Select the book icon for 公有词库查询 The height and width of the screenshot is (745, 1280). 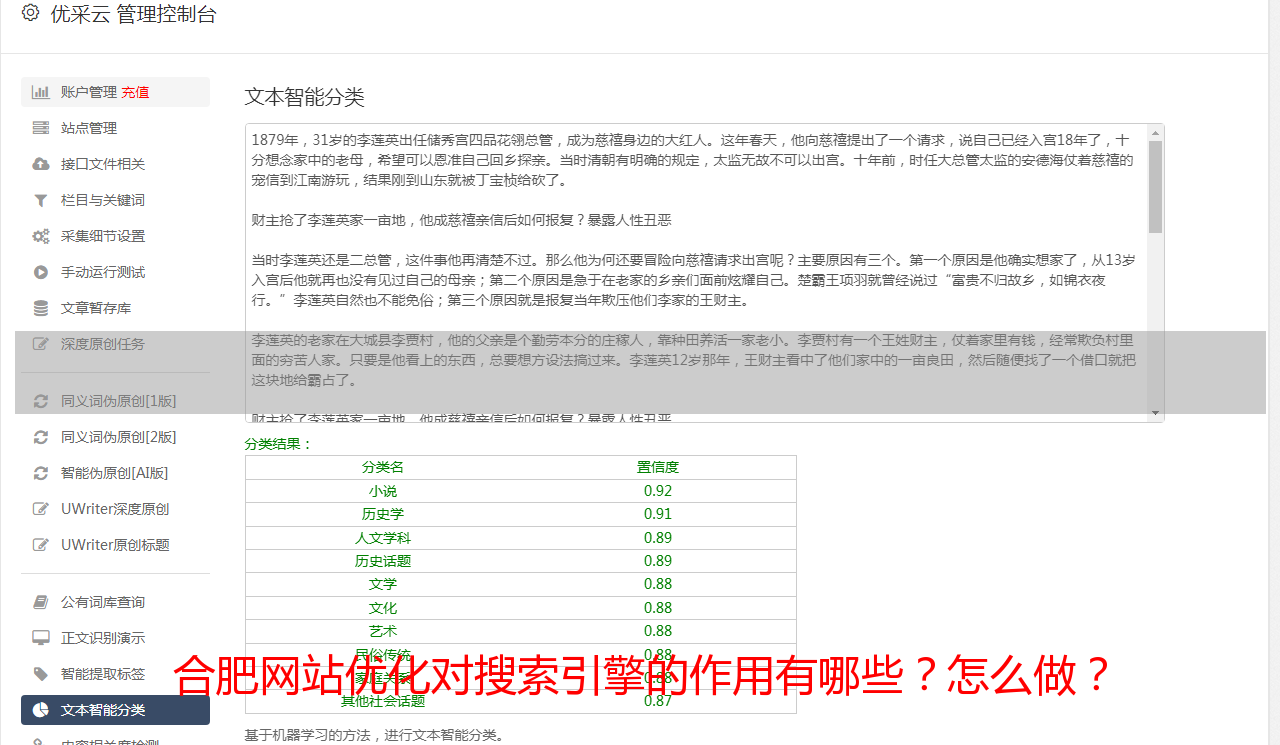click(41, 602)
